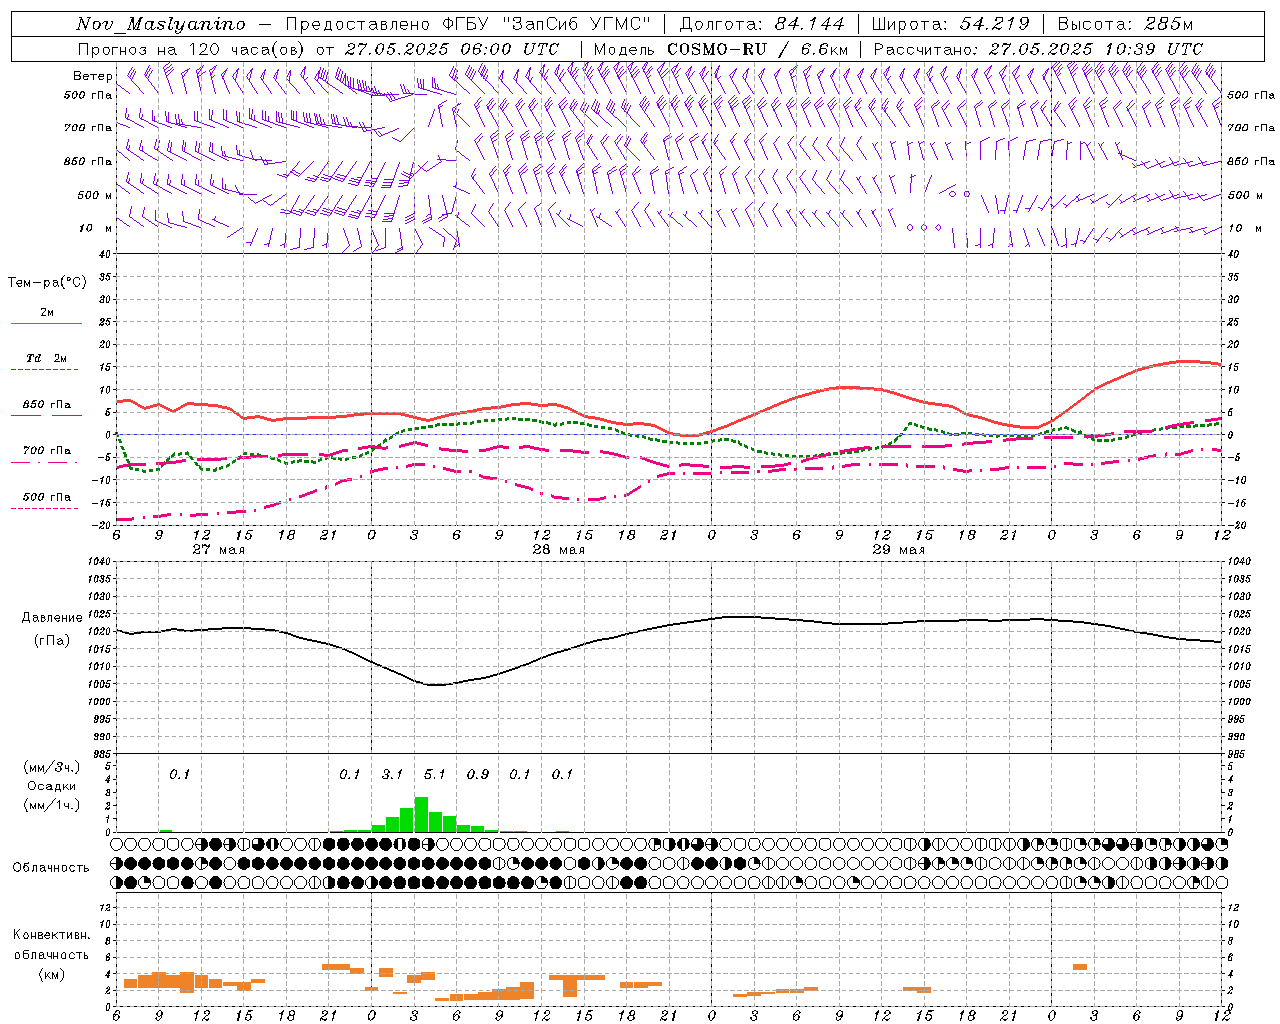
Task: Click the '5.1' three-hour precipitation value
Action: 435,775
